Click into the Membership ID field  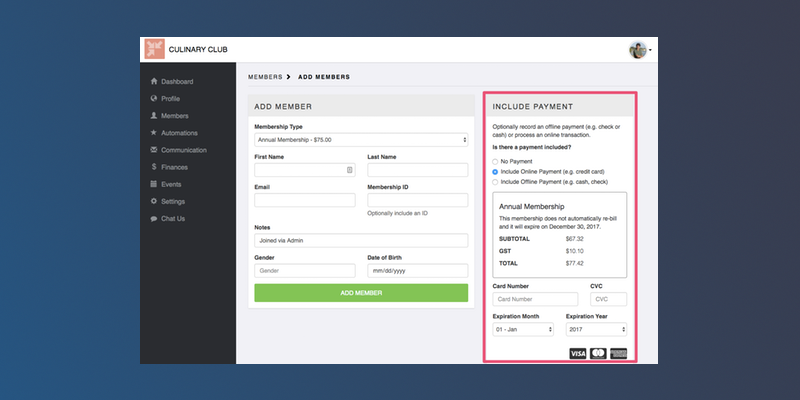pos(417,200)
